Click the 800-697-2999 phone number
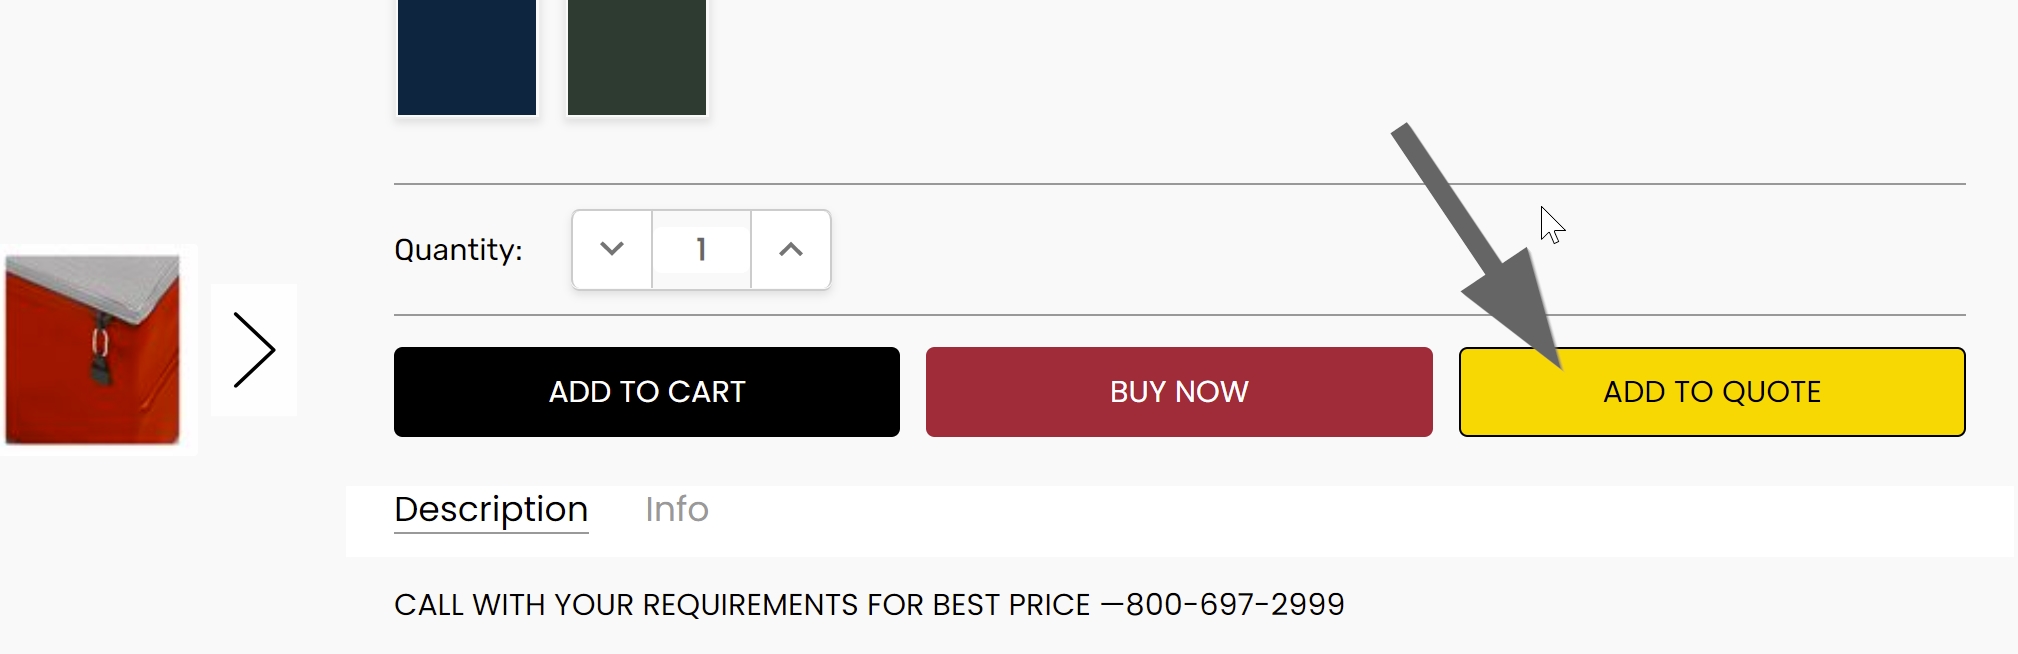The image size is (2018, 654). (x=1235, y=605)
